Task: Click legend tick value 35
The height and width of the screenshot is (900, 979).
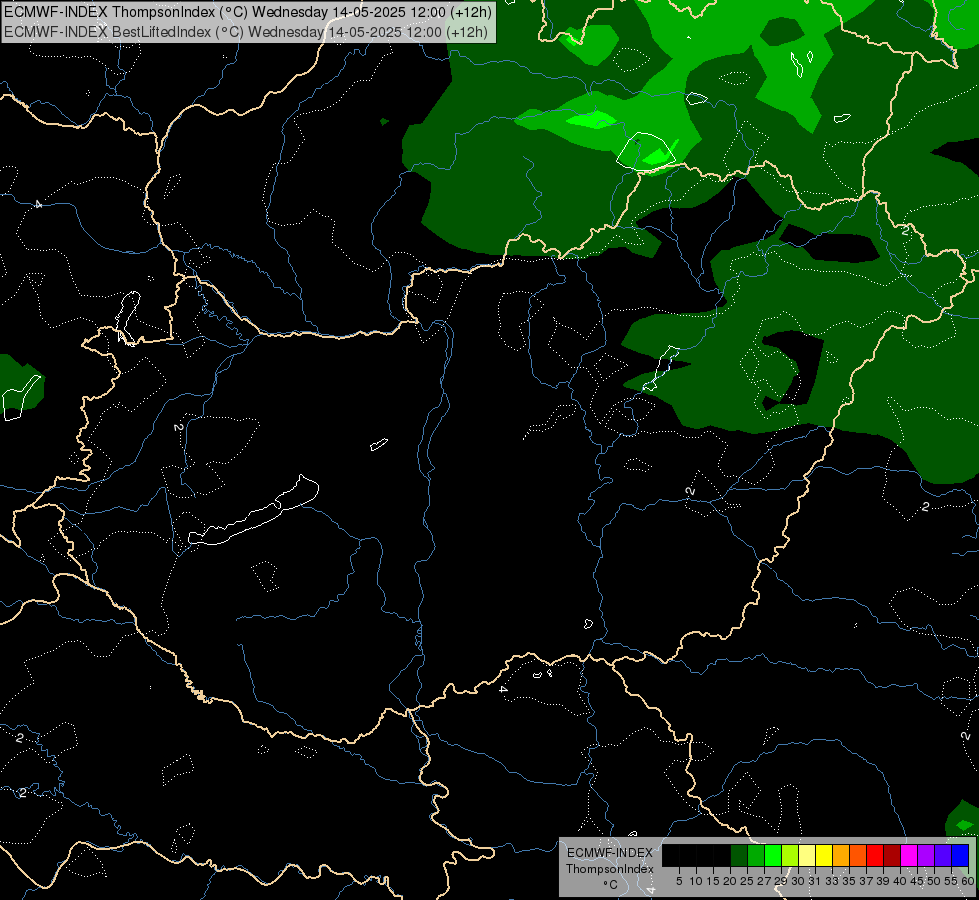Action: (849, 881)
